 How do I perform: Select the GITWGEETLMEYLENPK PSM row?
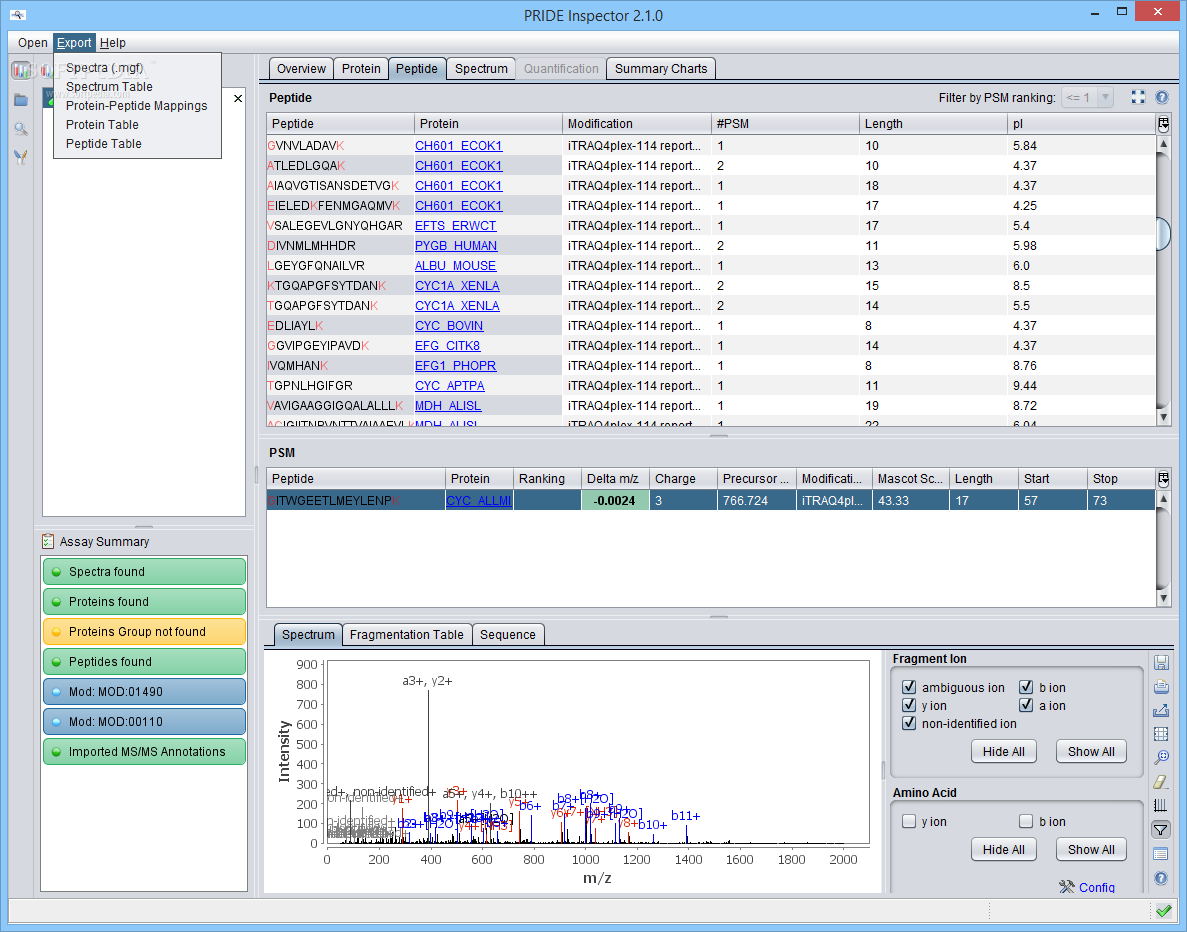coord(711,500)
